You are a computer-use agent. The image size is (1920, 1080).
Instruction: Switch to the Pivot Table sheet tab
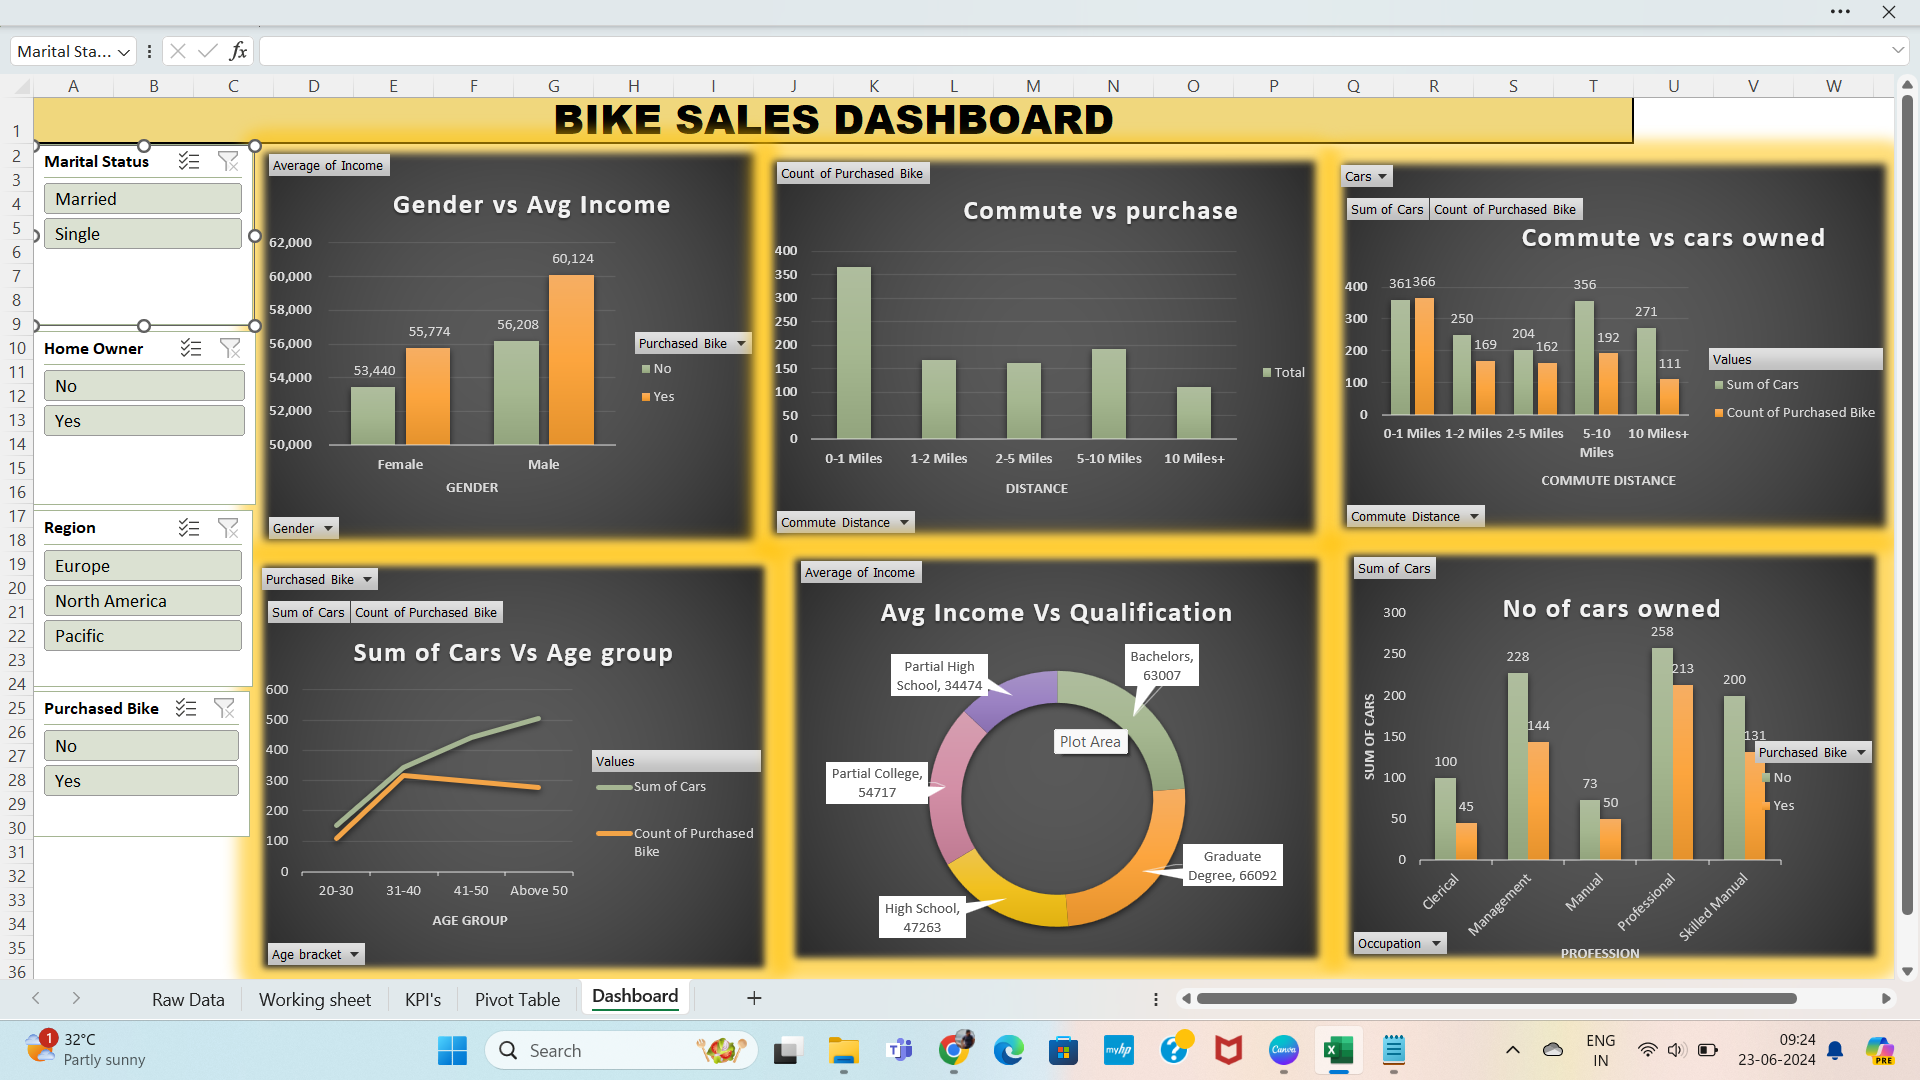pyautogui.click(x=517, y=999)
